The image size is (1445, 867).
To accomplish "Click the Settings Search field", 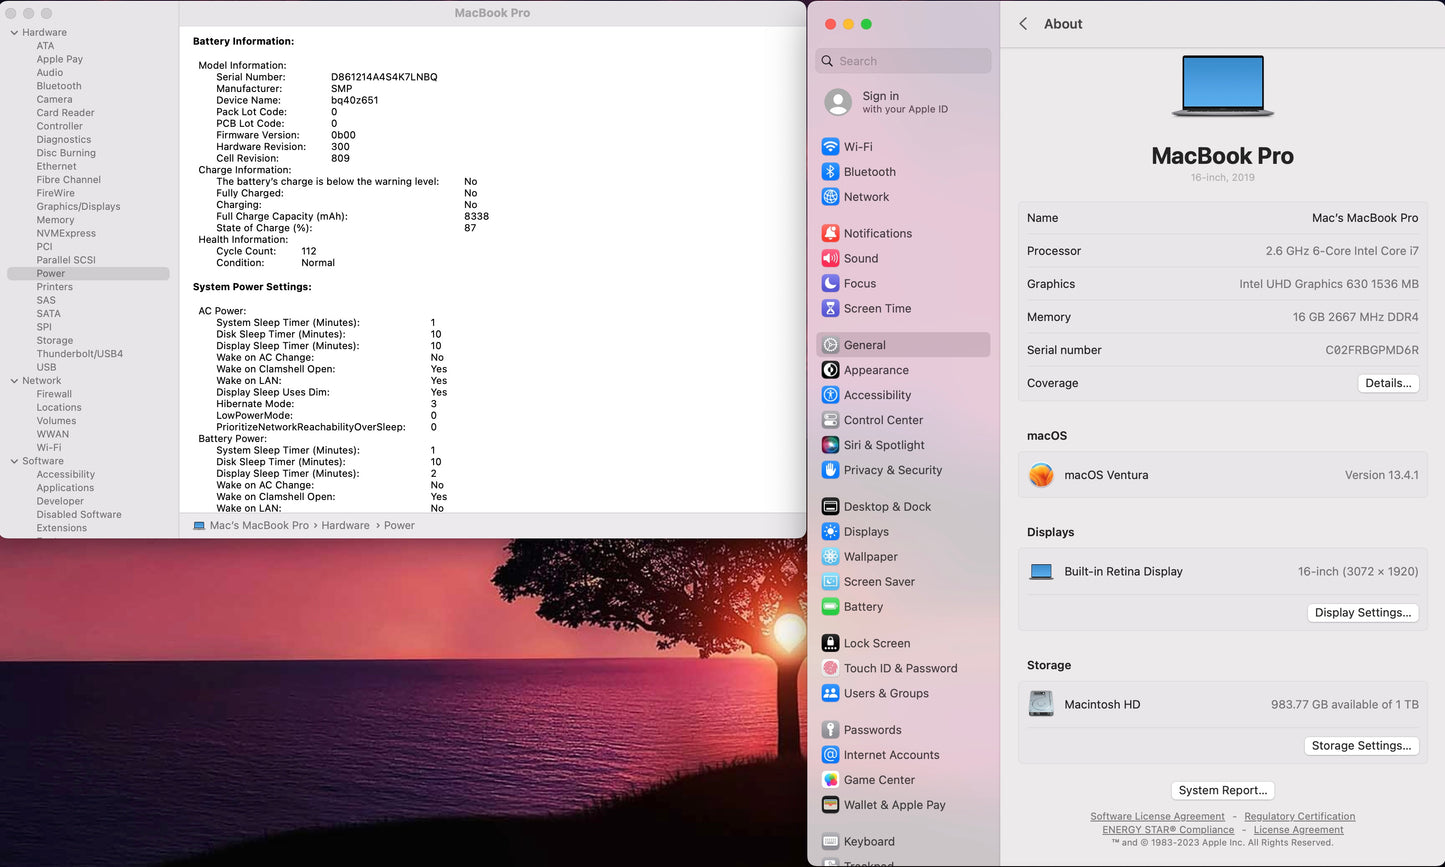I will 903,61.
